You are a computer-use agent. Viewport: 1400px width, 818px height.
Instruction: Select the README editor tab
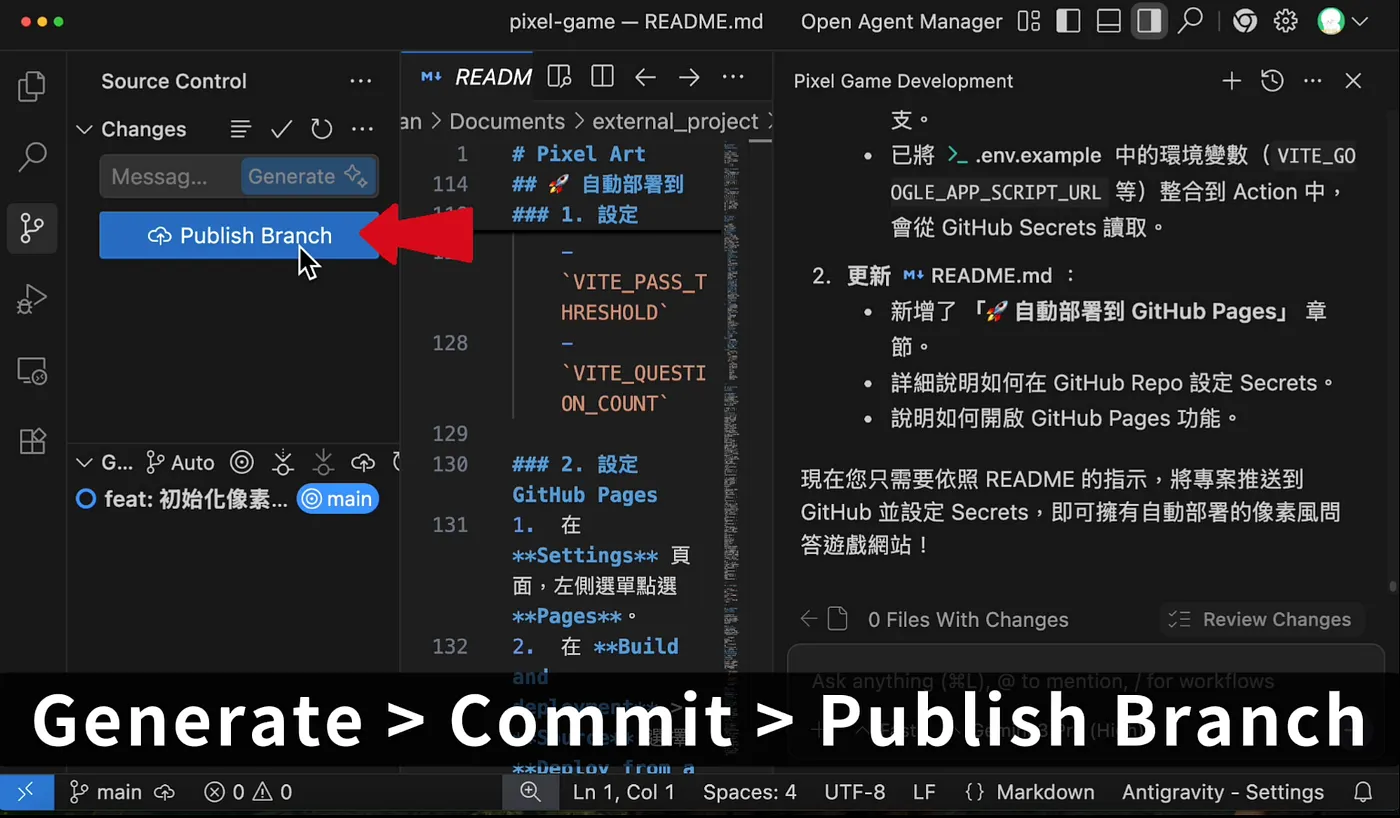pos(476,77)
